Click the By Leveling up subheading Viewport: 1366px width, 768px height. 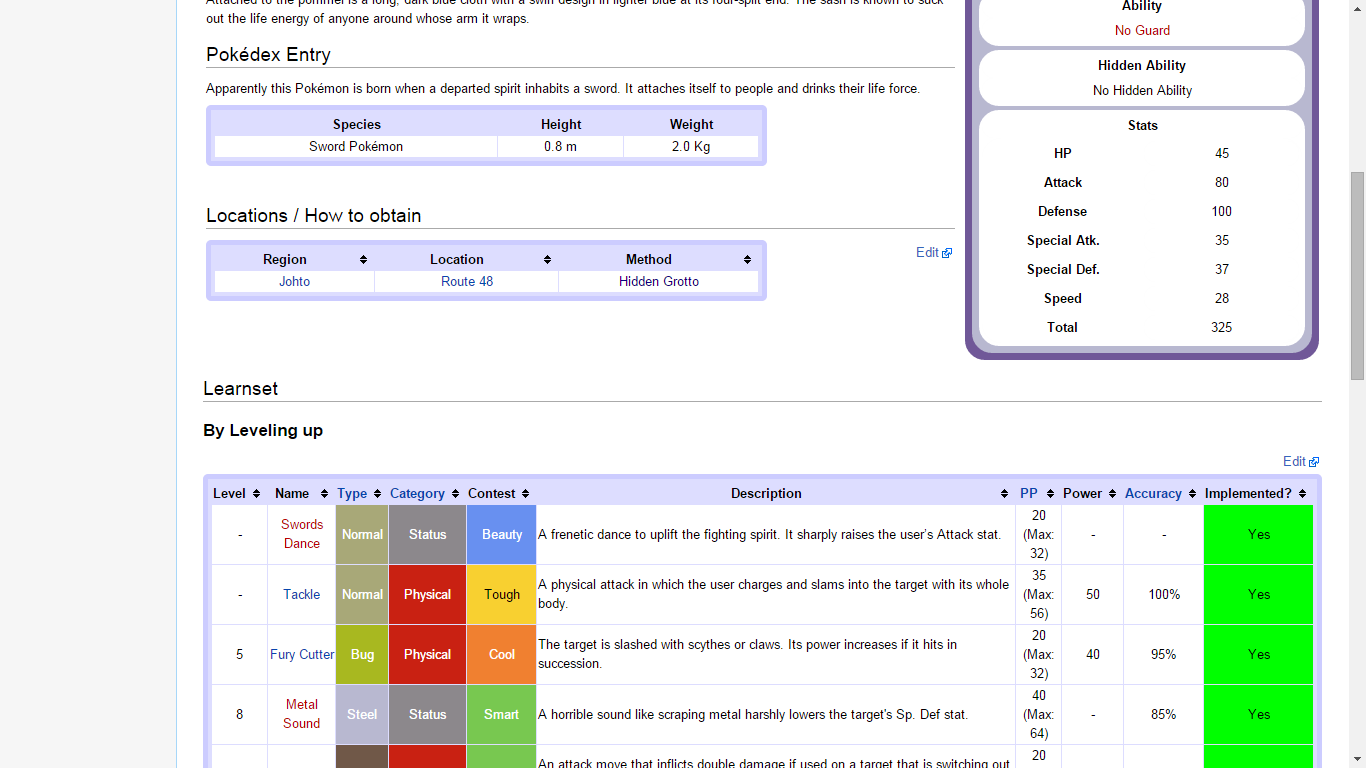[263, 431]
